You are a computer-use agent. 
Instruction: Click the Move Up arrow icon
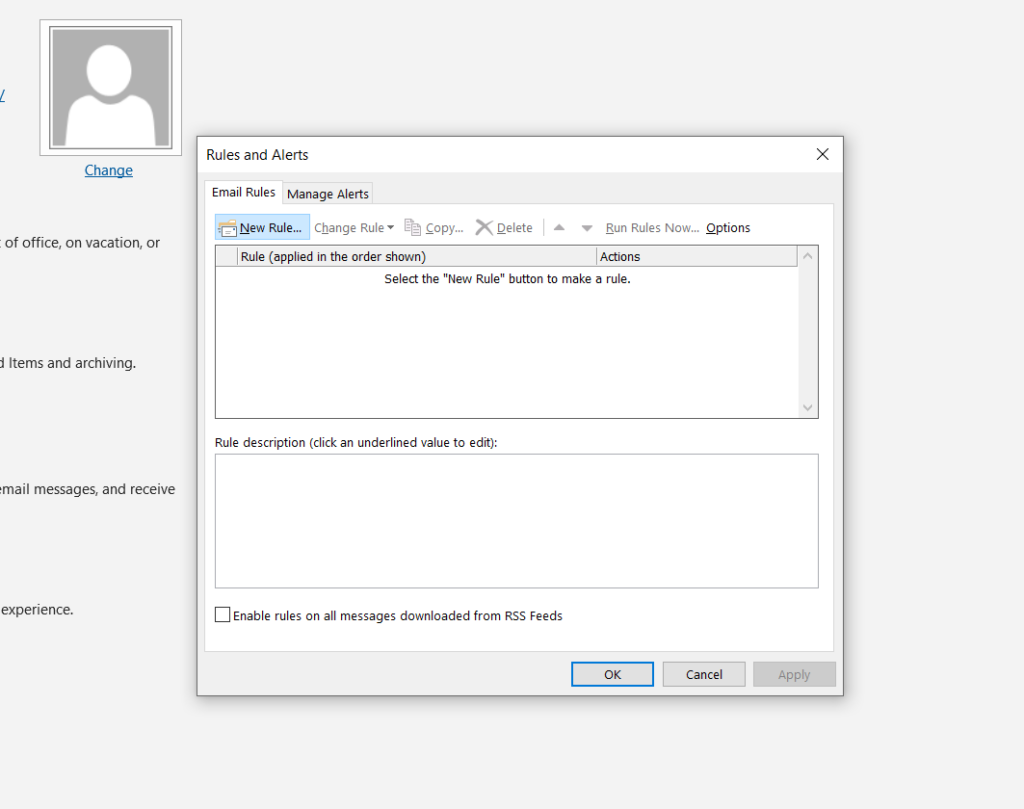[x=558, y=227]
